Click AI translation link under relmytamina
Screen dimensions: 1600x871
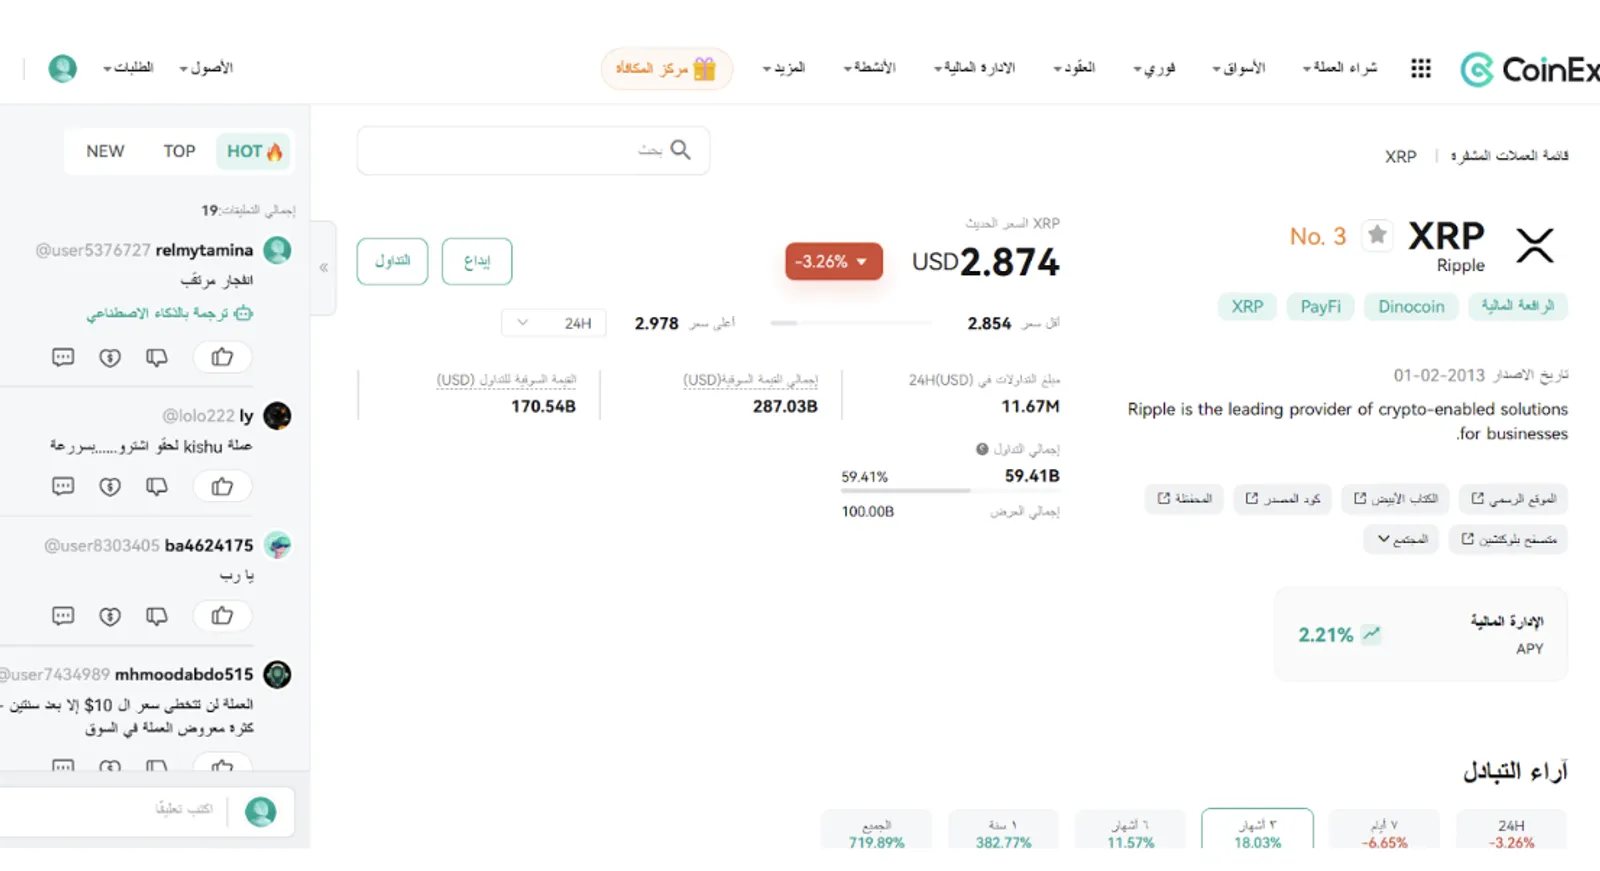pyautogui.click(x=170, y=313)
